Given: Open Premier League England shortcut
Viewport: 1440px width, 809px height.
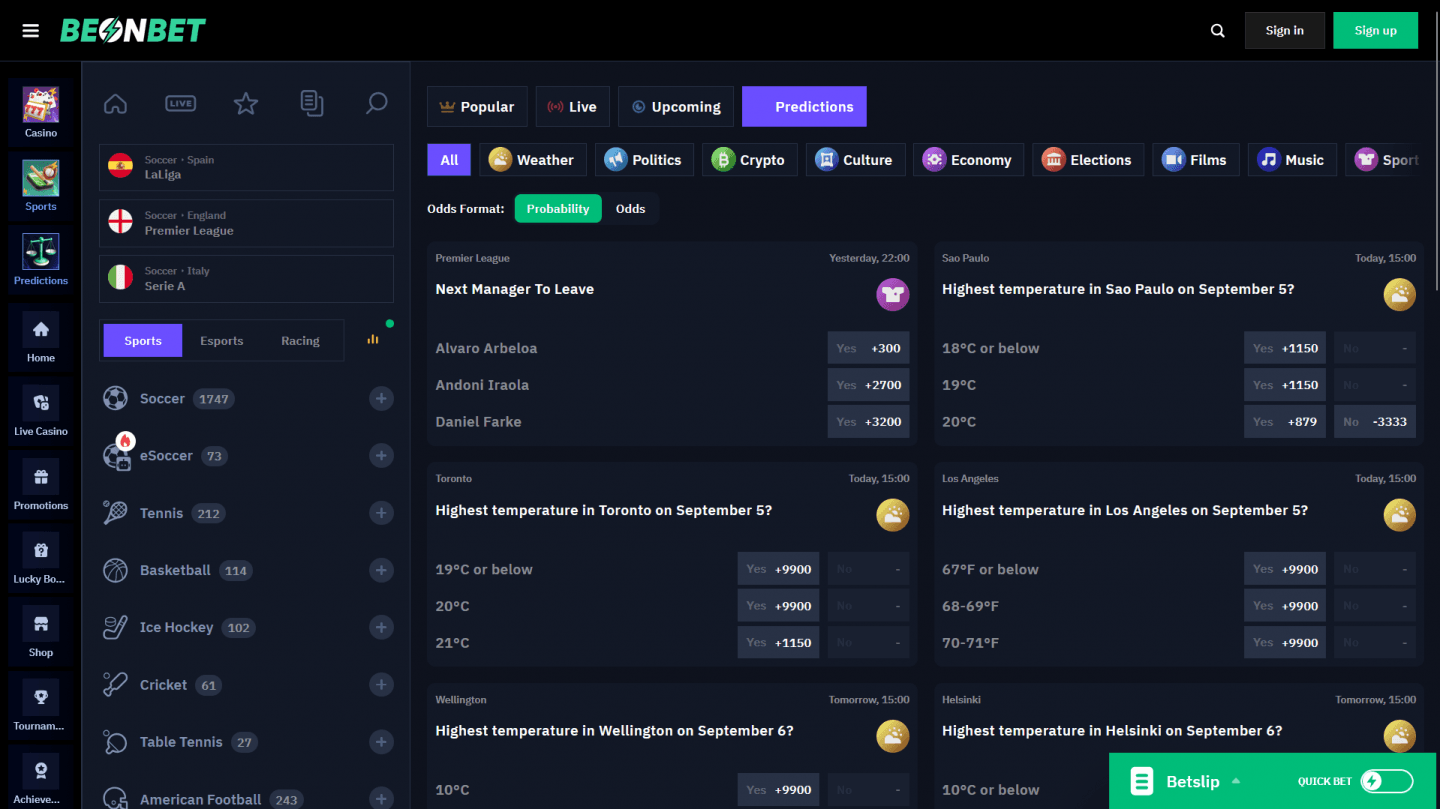Looking at the screenshot, I should pyautogui.click(x=246, y=223).
